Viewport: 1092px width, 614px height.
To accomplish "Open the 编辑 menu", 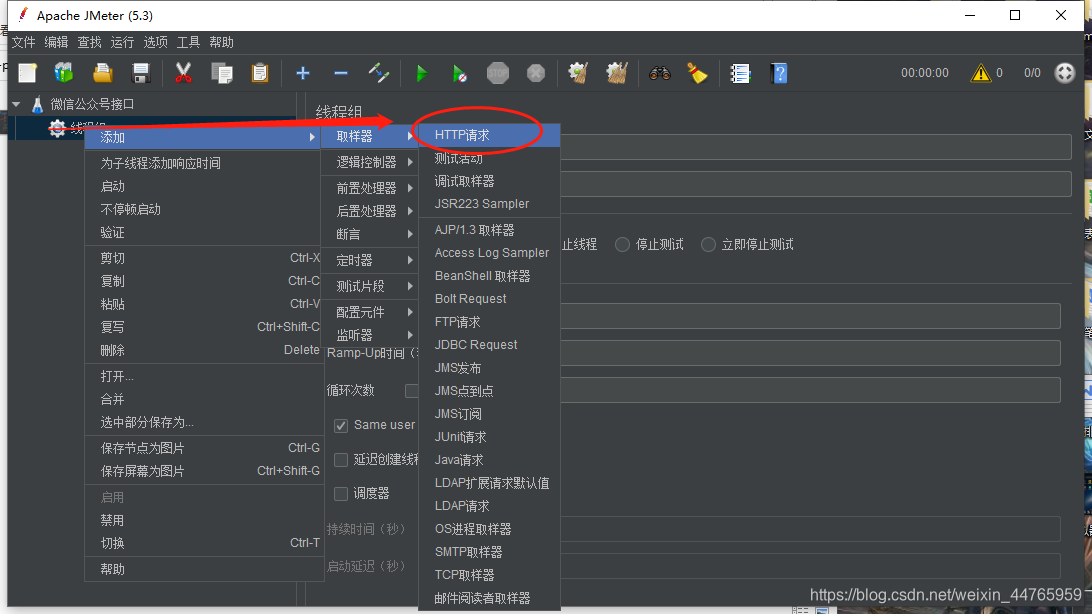I will coord(56,42).
